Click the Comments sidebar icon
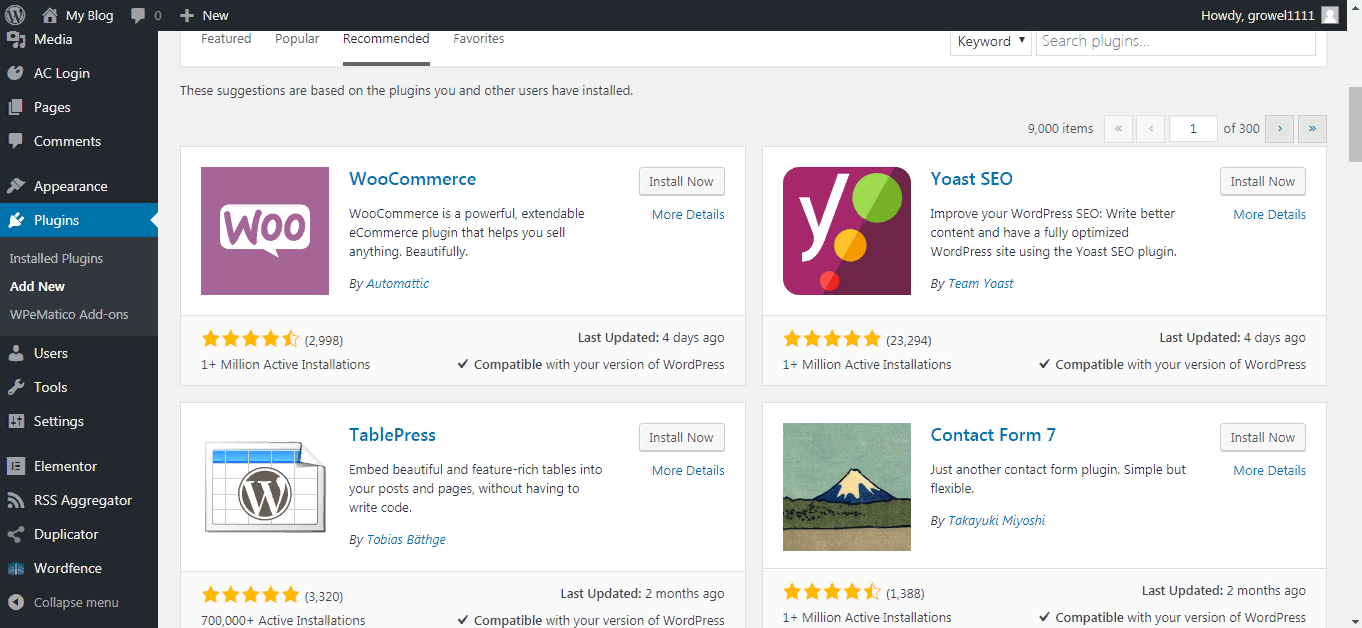 pos(15,141)
